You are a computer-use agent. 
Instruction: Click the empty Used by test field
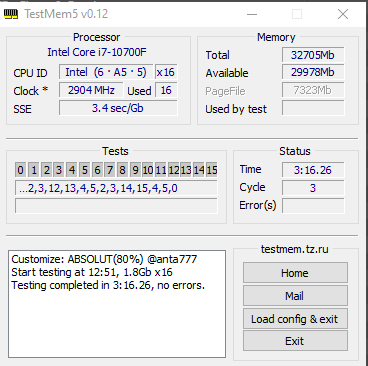pos(313,108)
